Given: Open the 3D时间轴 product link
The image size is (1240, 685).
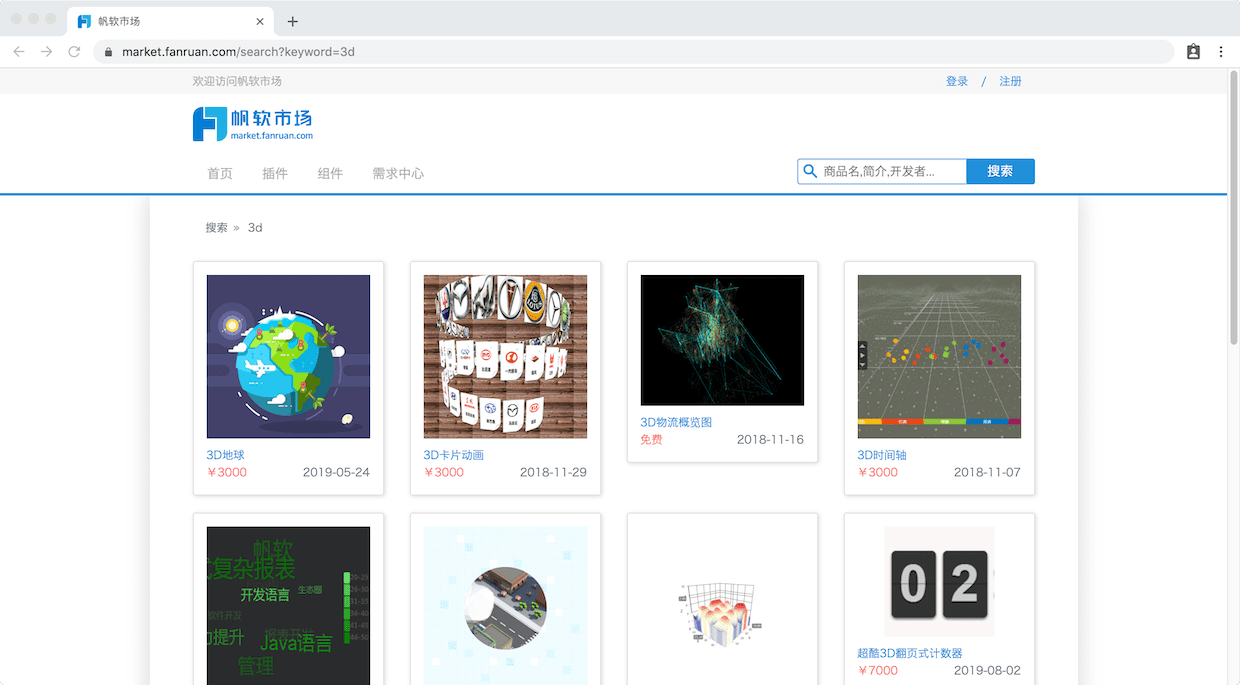Looking at the screenshot, I should pyautogui.click(x=883, y=455).
